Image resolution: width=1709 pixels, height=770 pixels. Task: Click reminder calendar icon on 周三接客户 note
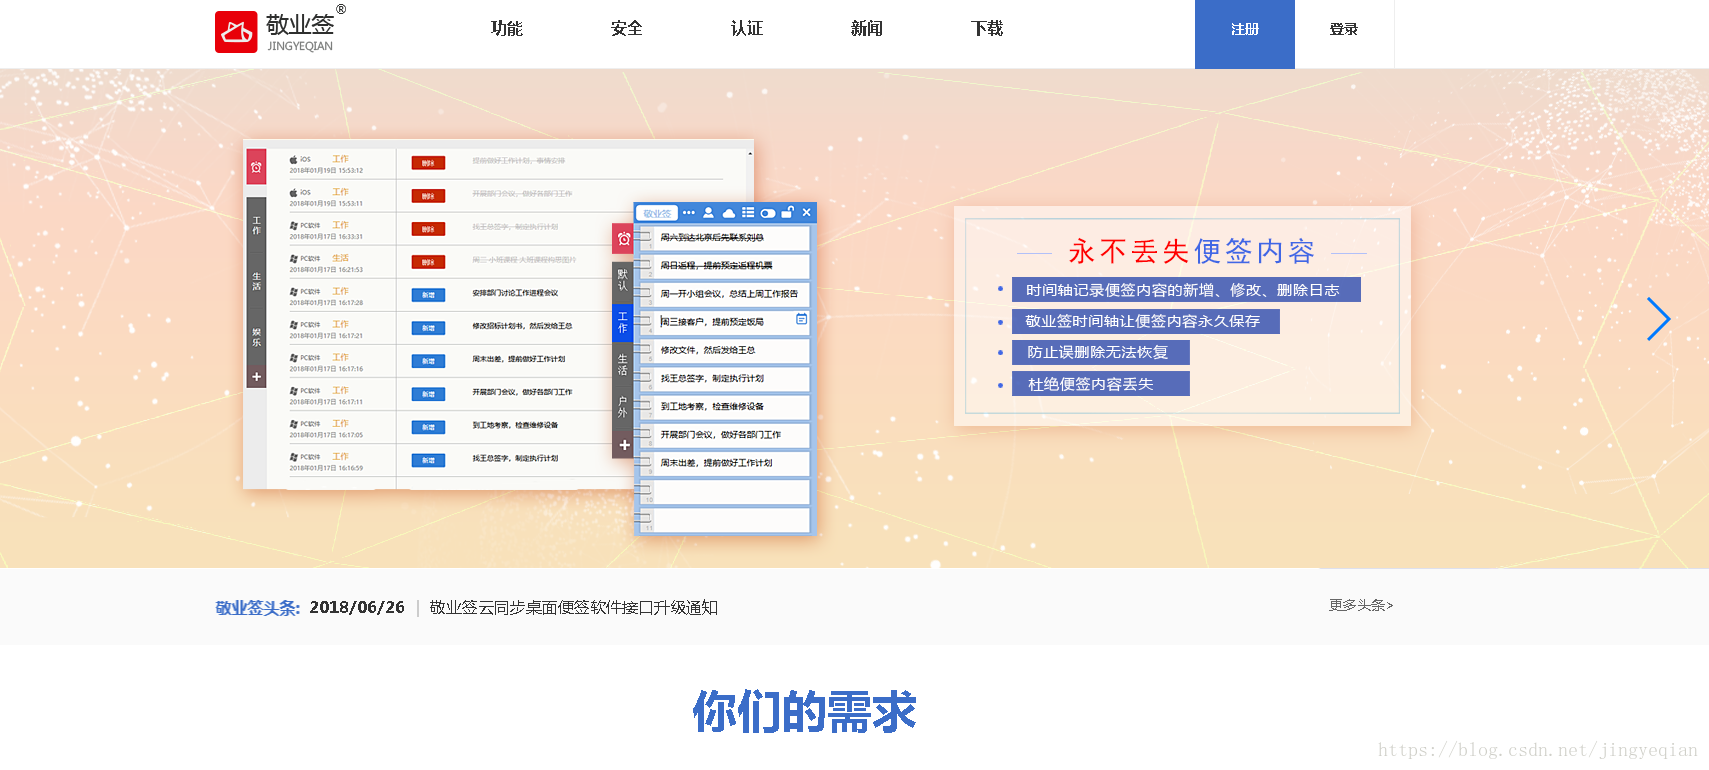(x=801, y=319)
